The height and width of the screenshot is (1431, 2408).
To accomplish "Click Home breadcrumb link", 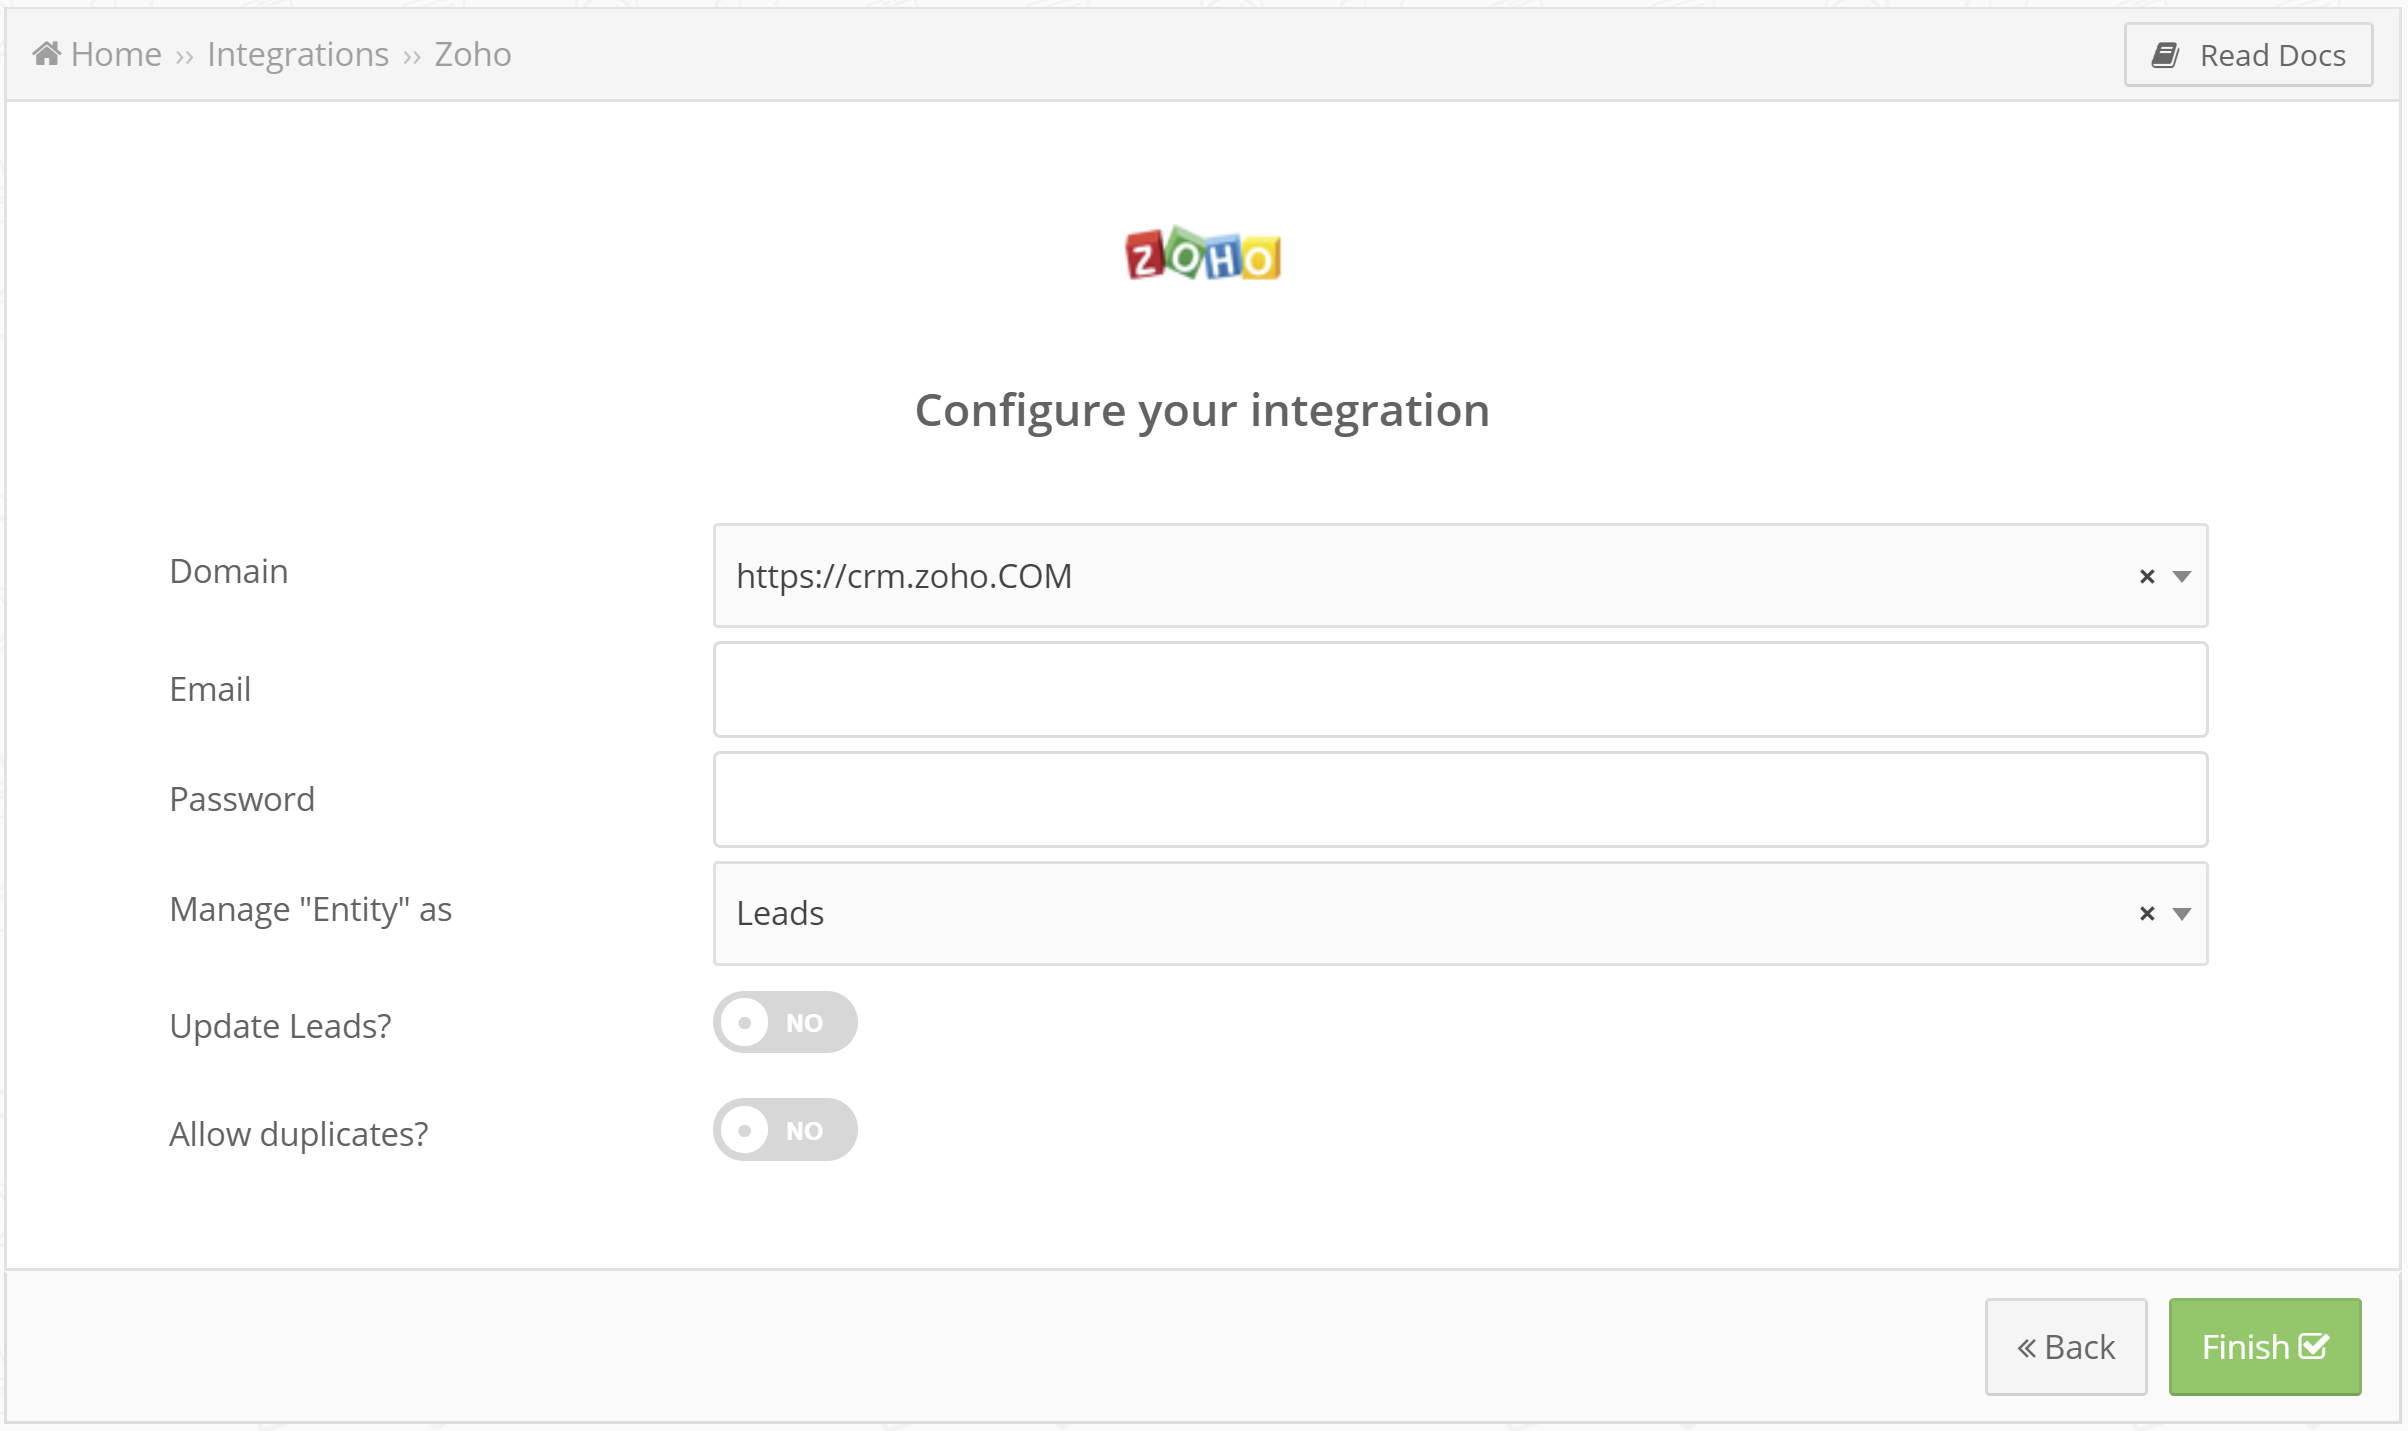I will pos(116,54).
